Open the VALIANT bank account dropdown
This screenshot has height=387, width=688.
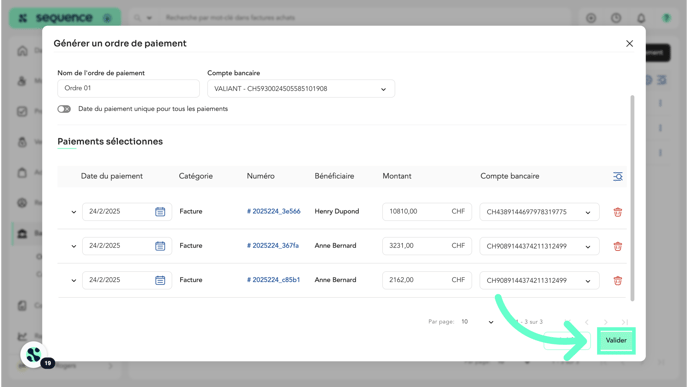tap(301, 89)
